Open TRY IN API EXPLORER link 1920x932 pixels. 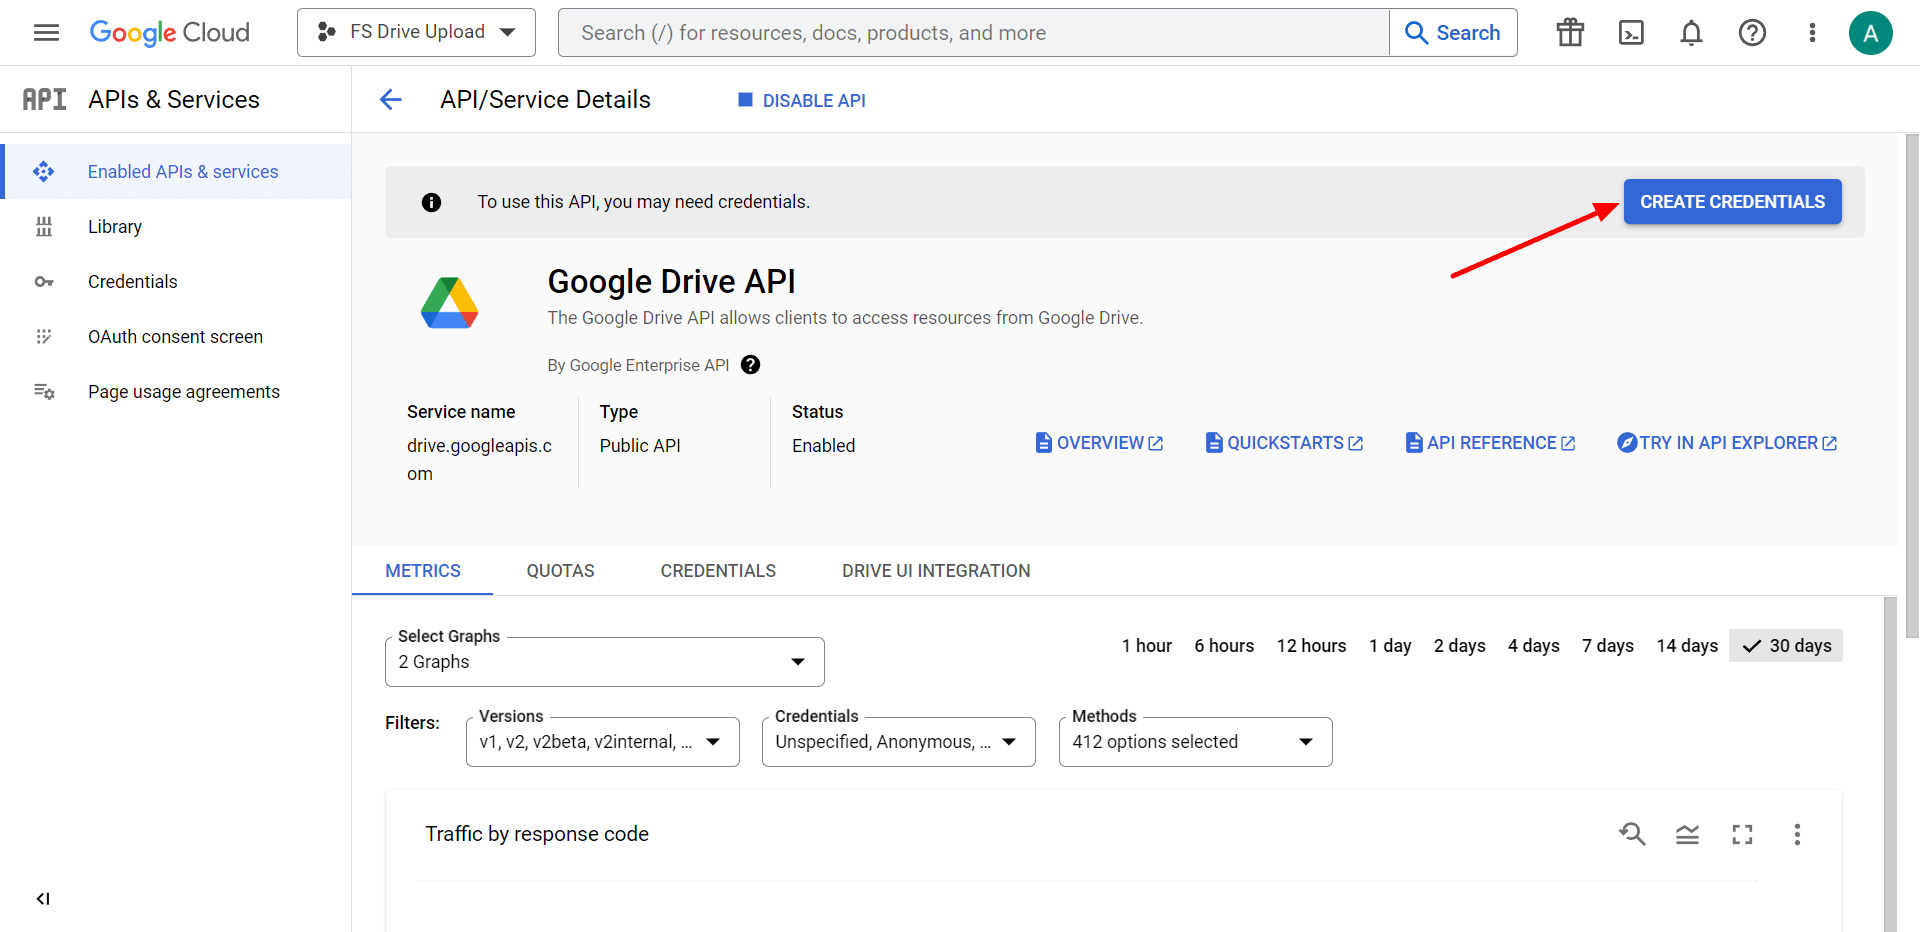coord(1727,443)
